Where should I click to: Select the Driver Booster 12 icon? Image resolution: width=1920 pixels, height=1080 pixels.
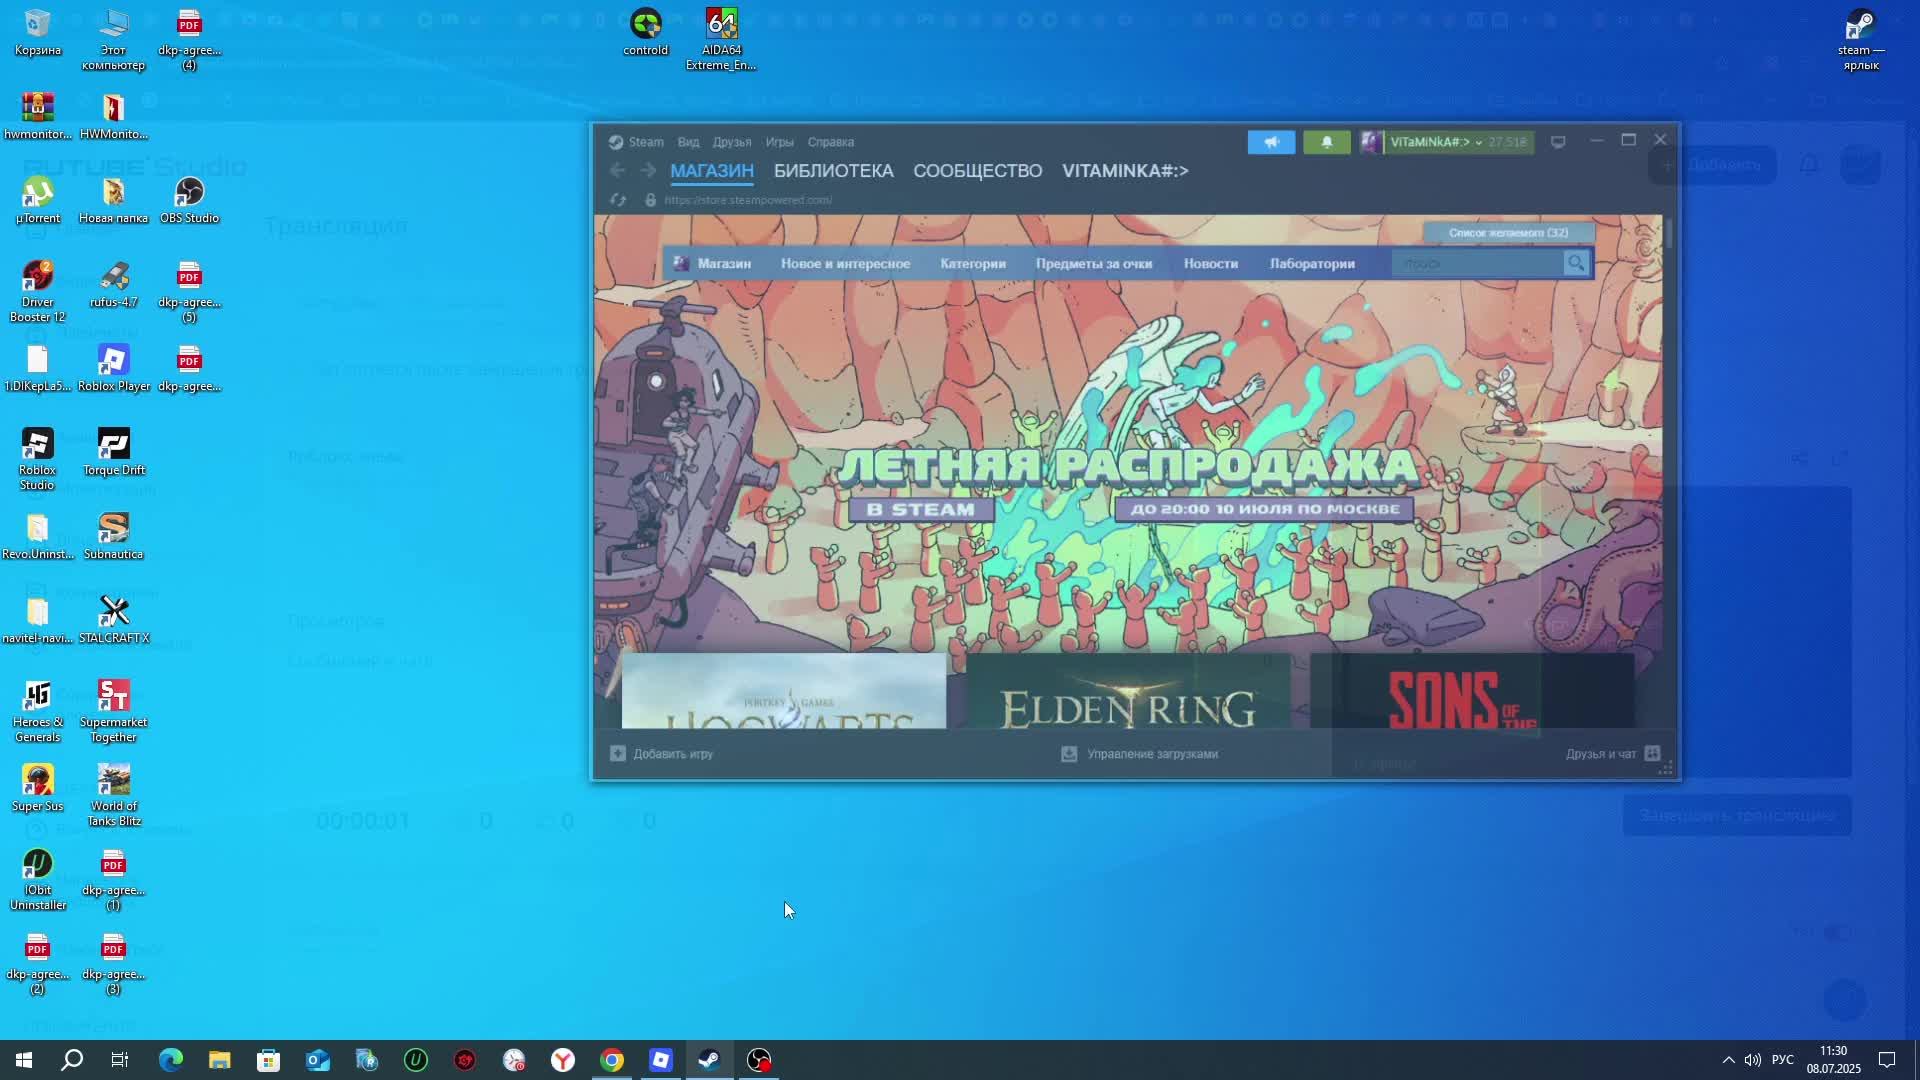[38, 291]
